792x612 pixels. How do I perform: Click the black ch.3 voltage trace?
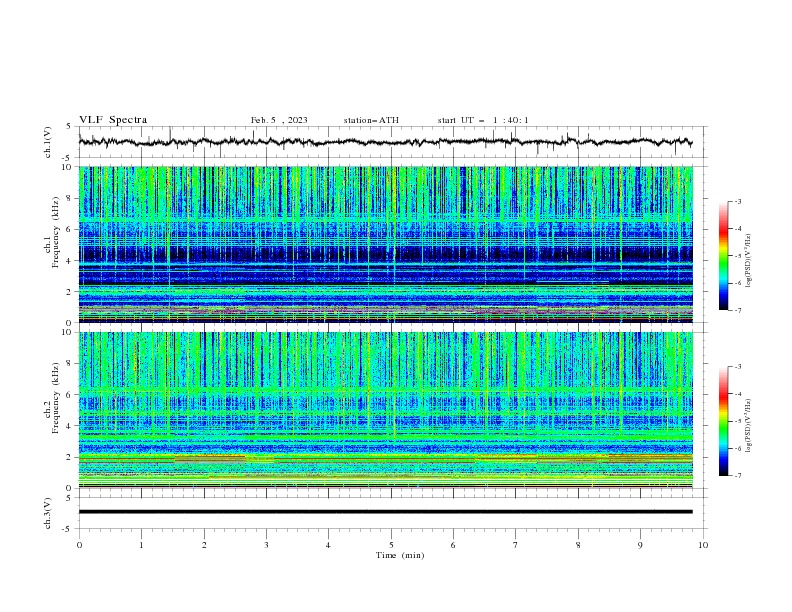pos(385,512)
